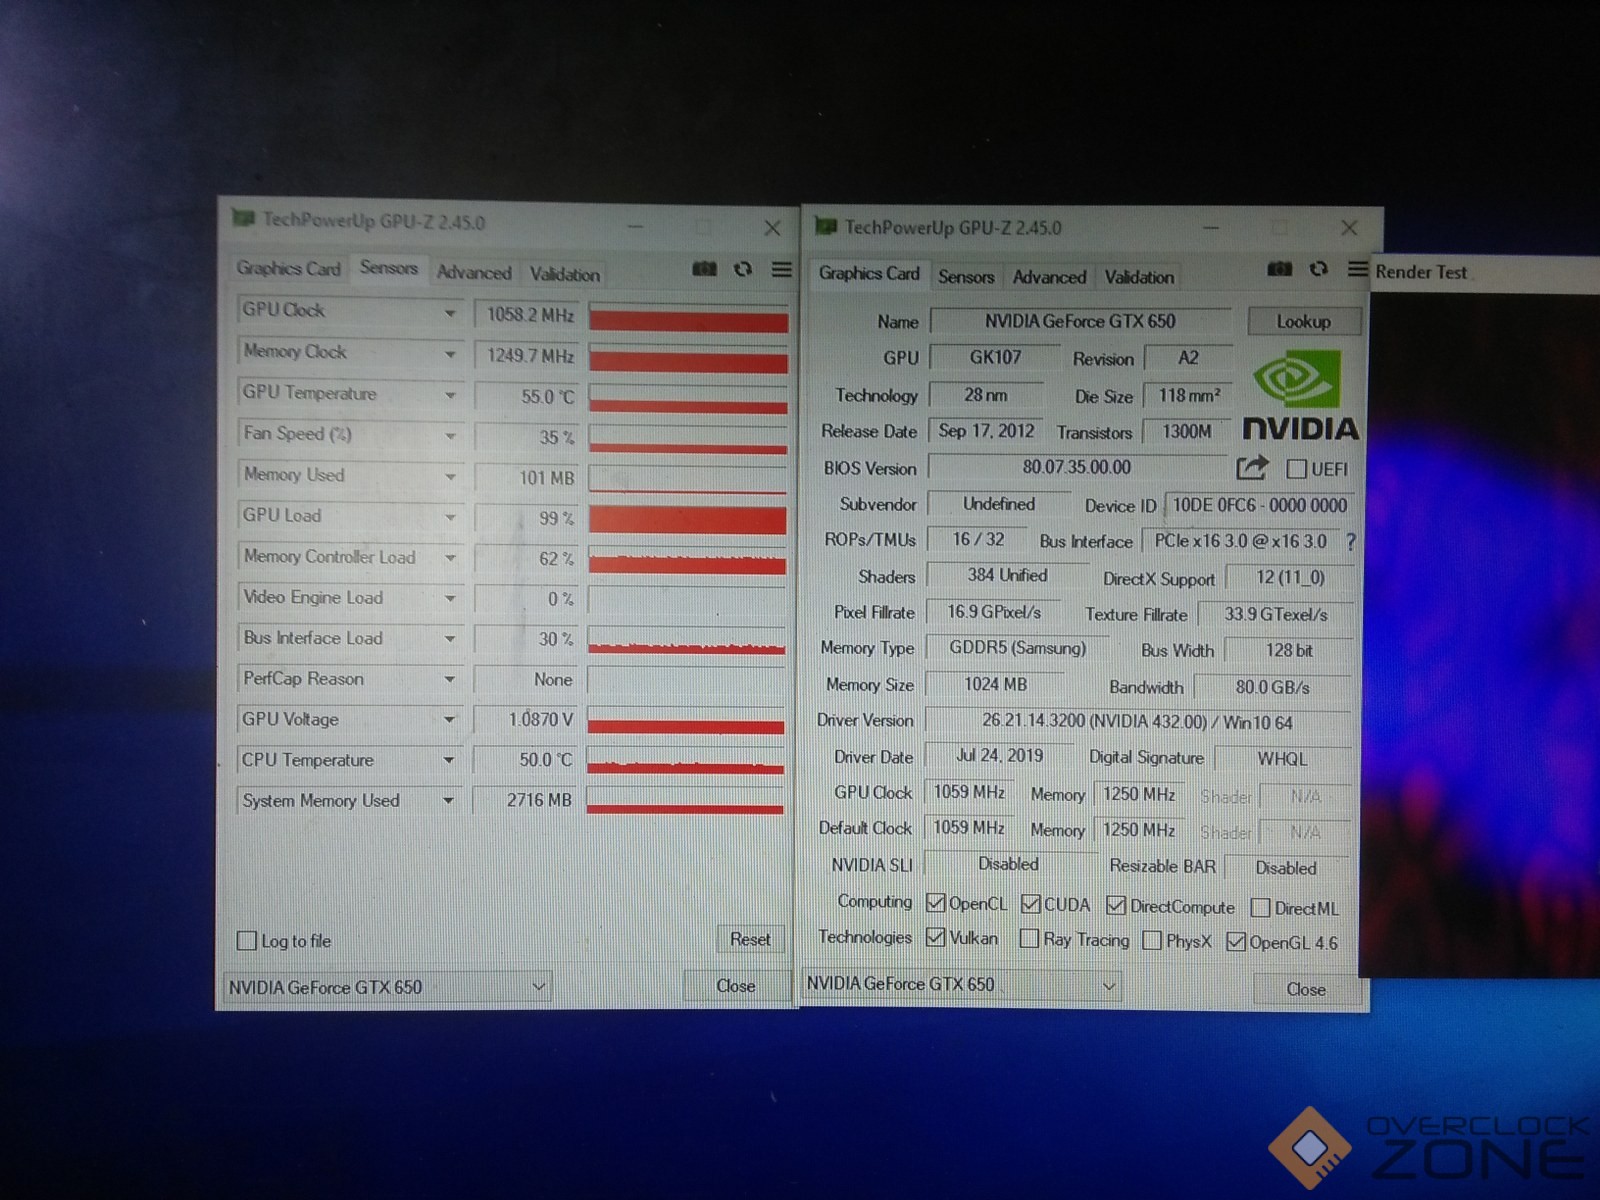Open the CPU Temperature dropdown arrow
1600x1200 pixels.
[449, 760]
